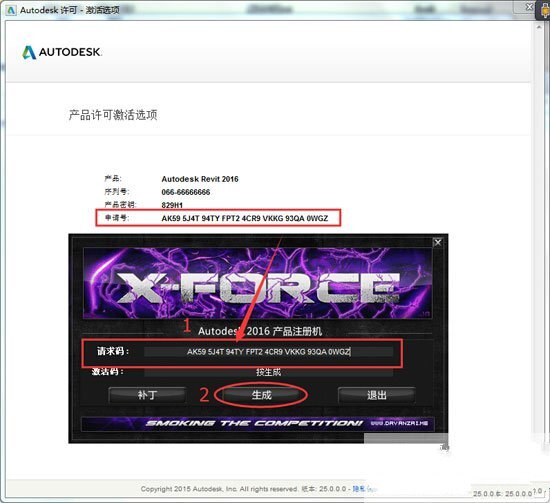Click the 产品许可激活选项 heading
Screen dimensions: 550x503
pos(113,115)
